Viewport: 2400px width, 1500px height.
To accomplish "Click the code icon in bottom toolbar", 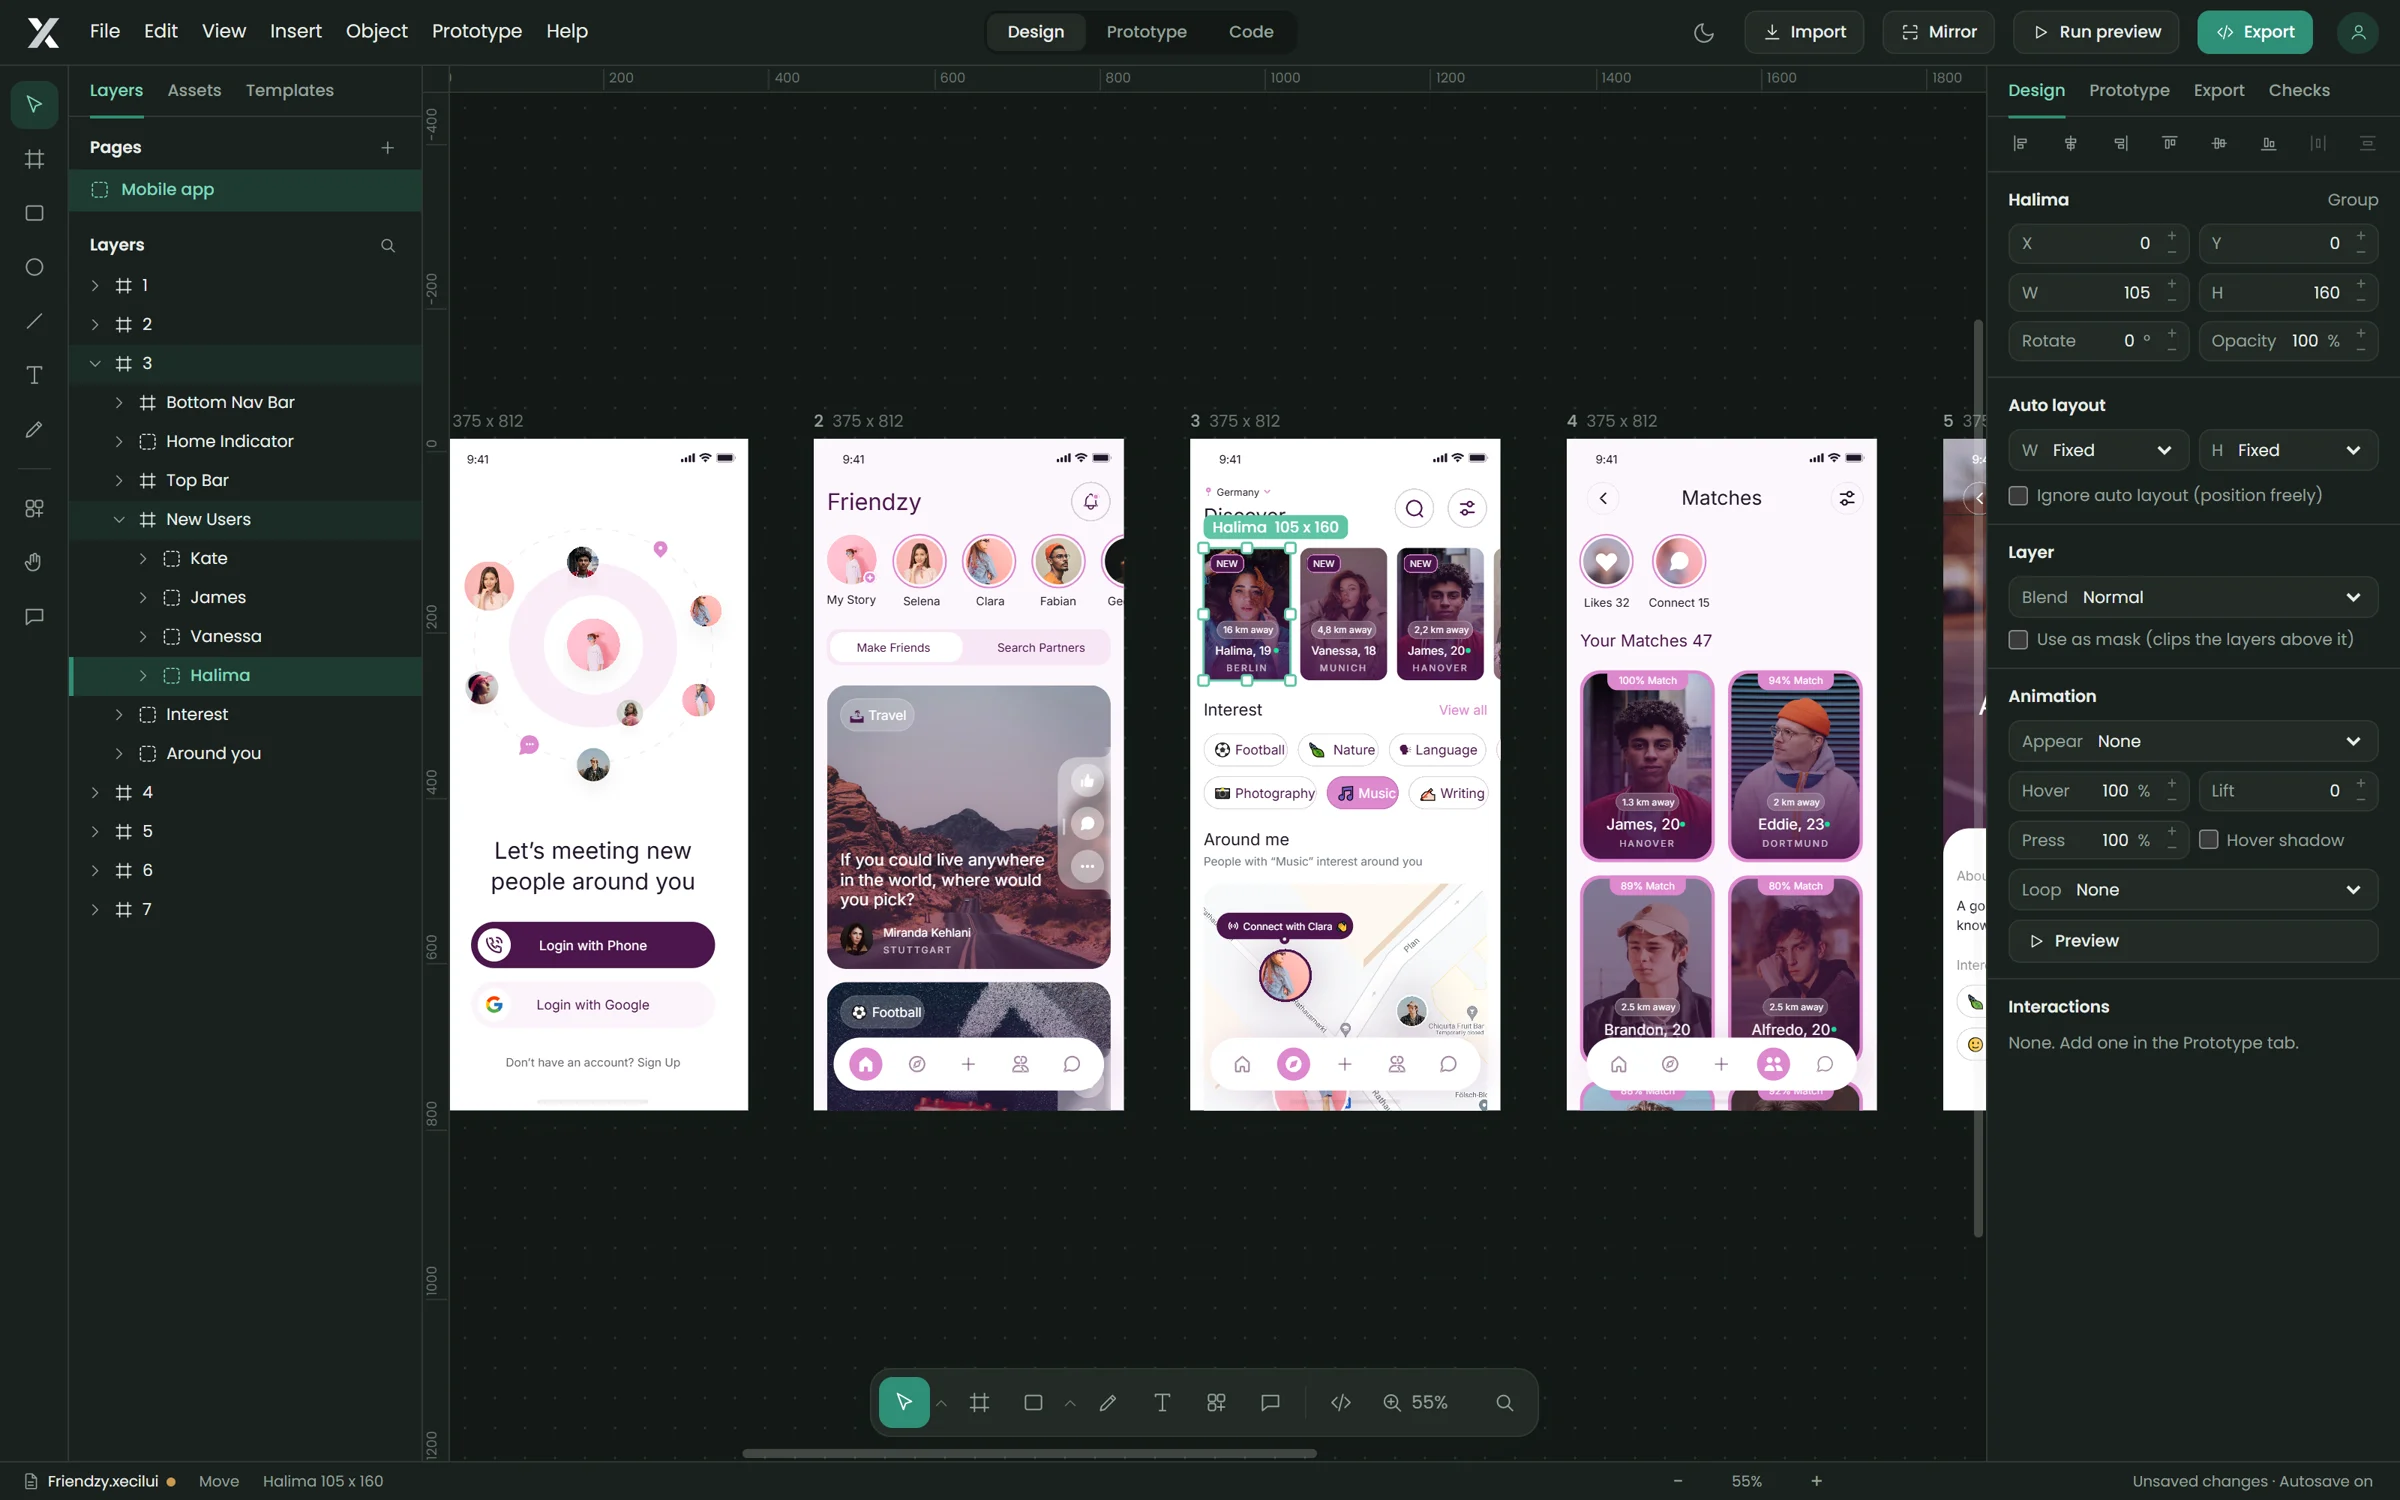I will [1341, 1402].
